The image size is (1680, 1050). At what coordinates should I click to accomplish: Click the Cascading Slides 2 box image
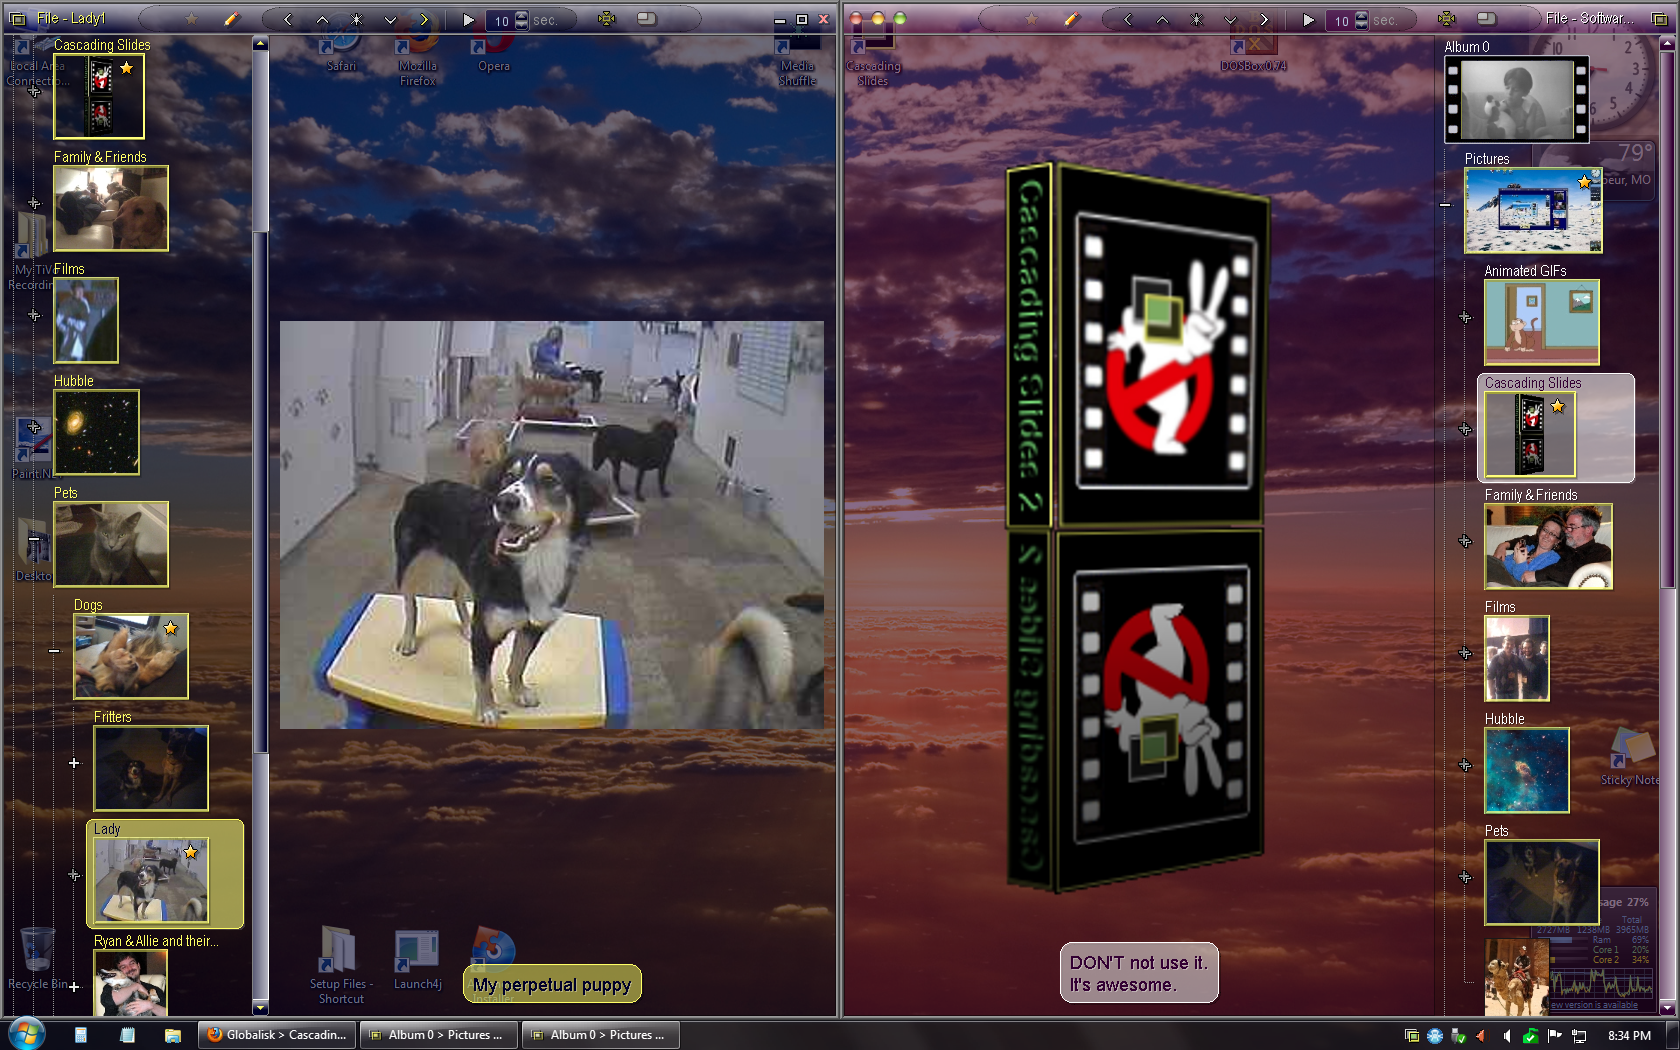pos(1138,528)
